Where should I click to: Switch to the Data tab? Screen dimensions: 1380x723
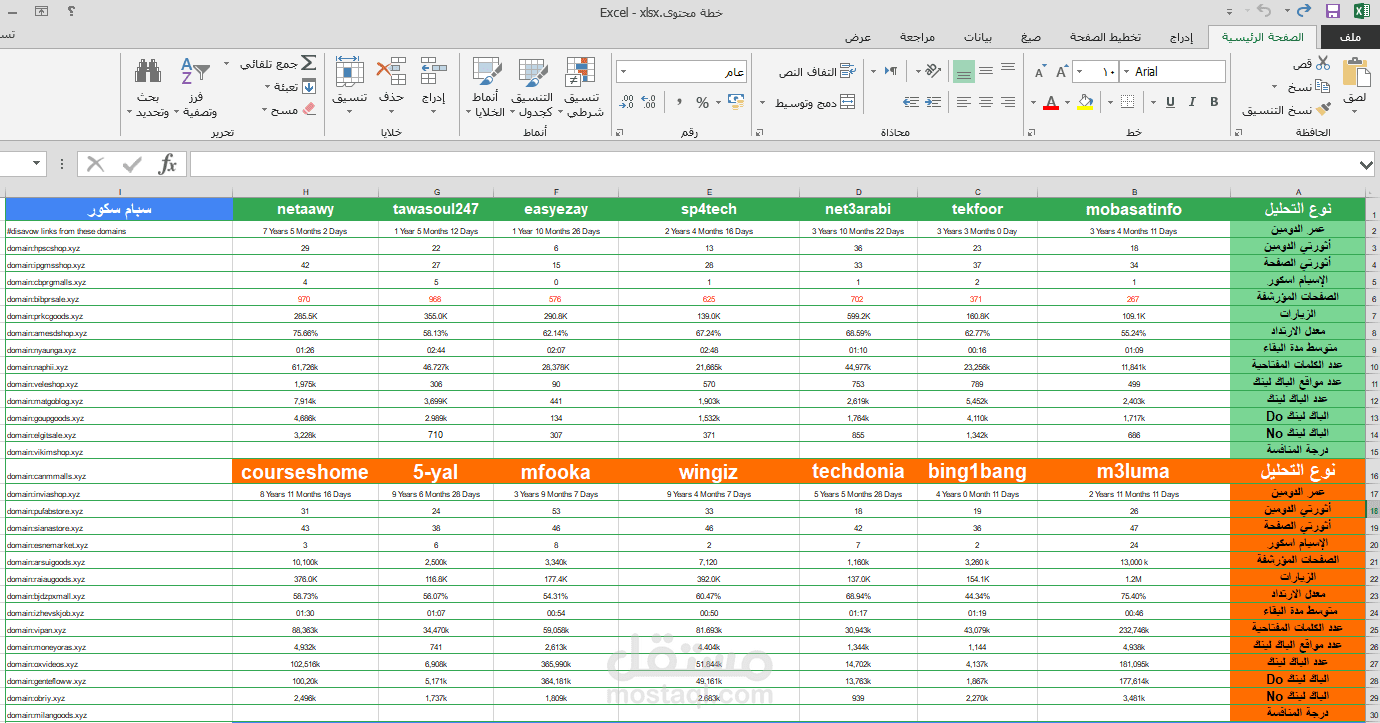click(978, 37)
